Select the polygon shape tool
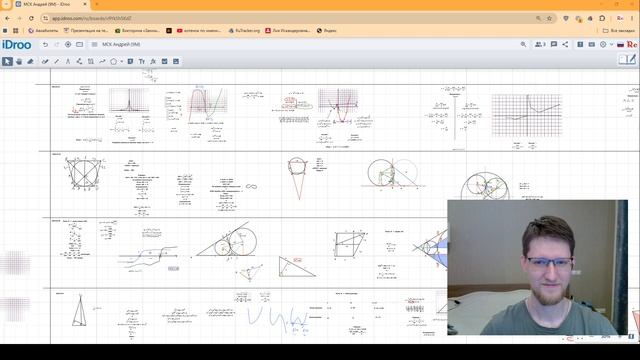This screenshot has height=360, width=640. (113, 61)
